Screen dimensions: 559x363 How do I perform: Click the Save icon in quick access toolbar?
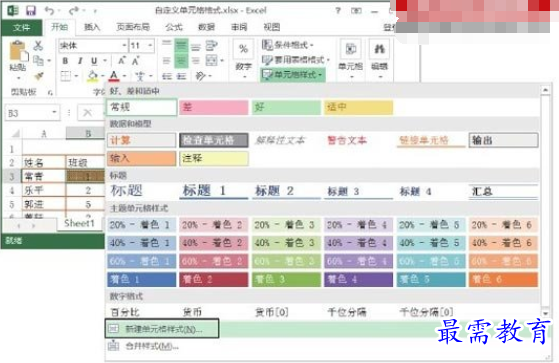coord(31,10)
